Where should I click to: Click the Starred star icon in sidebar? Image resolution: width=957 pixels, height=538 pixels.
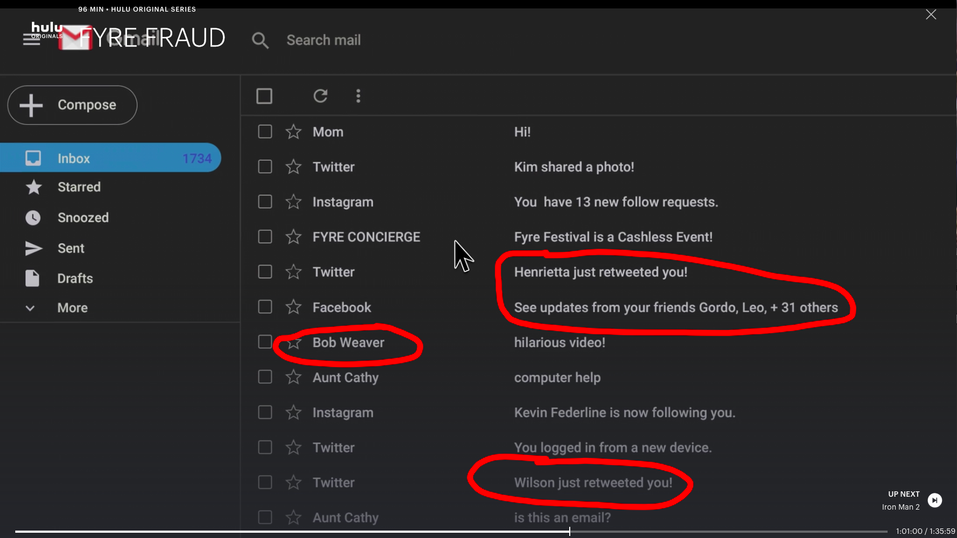(34, 187)
